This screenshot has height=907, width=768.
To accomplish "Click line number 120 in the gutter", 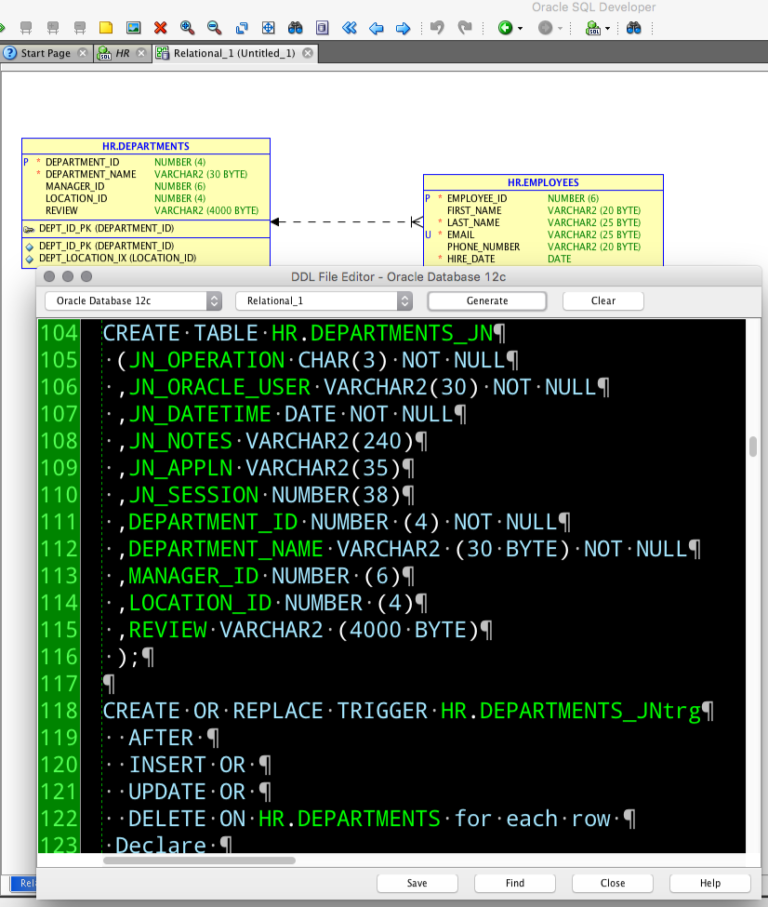I will 59,765.
